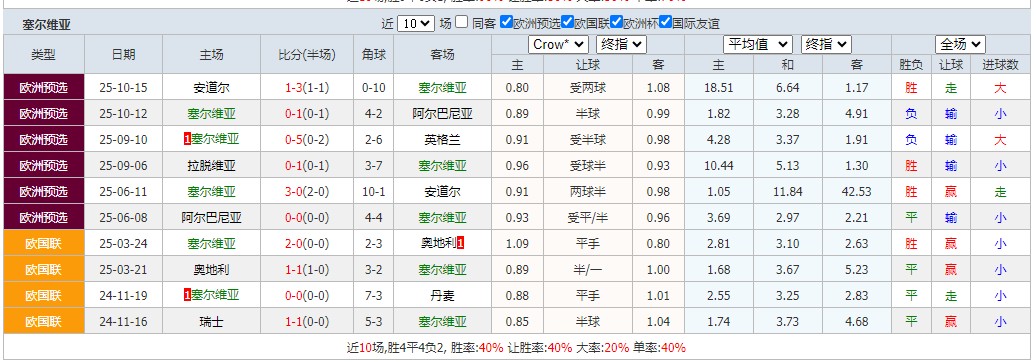Click the 进球数 column header
The image size is (1036, 362).
(x=1000, y=64)
